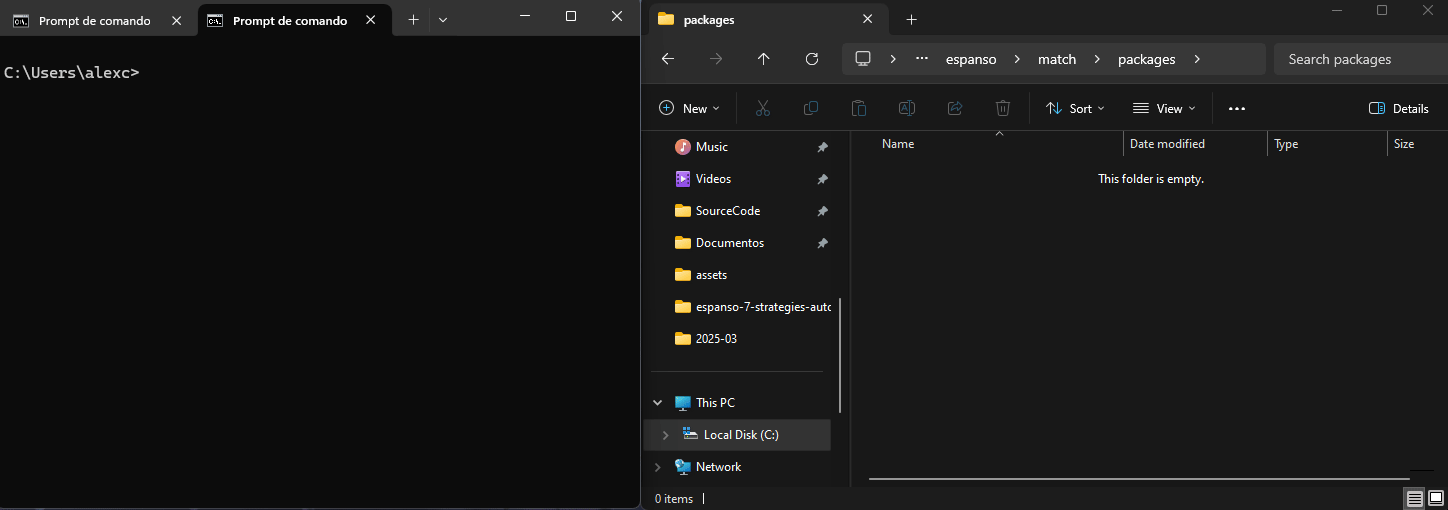Viewport: 1448px width, 510px height.
Task: Open the New item menu
Action: tap(689, 108)
